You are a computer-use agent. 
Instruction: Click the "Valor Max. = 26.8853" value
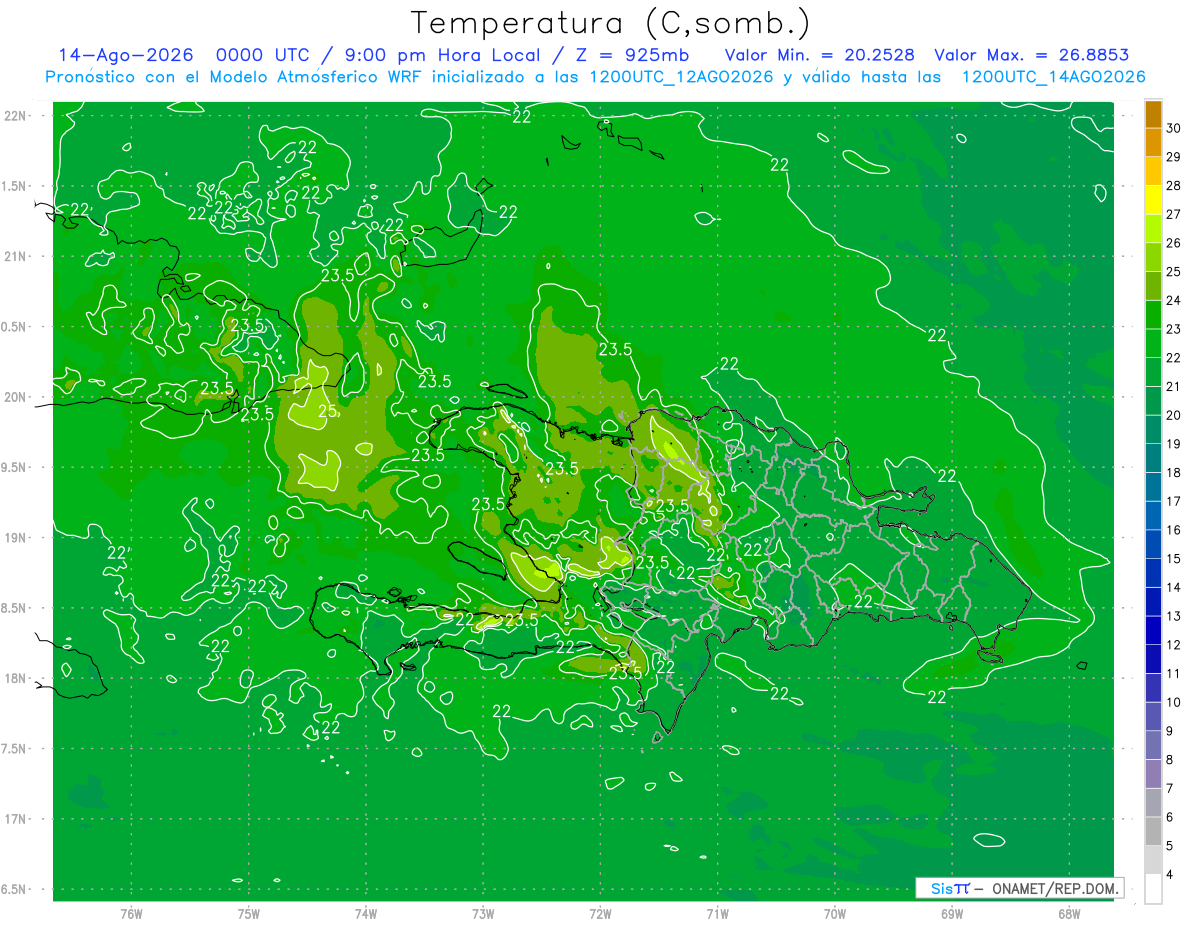pyautogui.click(x=1031, y=55)
